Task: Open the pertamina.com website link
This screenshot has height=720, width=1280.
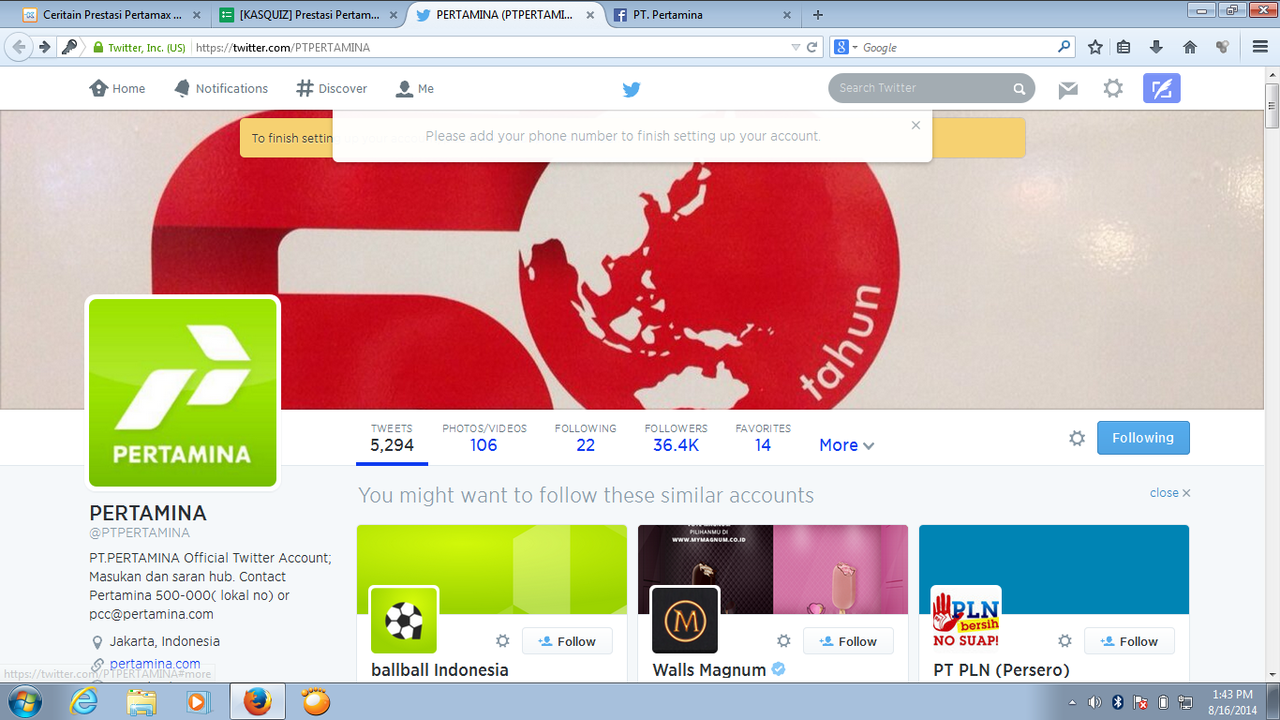Action: [x=155, y=664]
